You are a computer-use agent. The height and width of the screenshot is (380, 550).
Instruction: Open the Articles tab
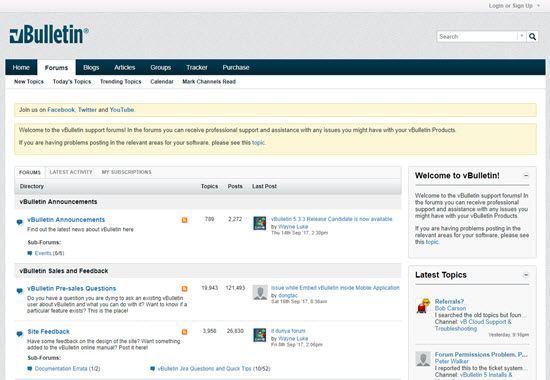[125, 67]
